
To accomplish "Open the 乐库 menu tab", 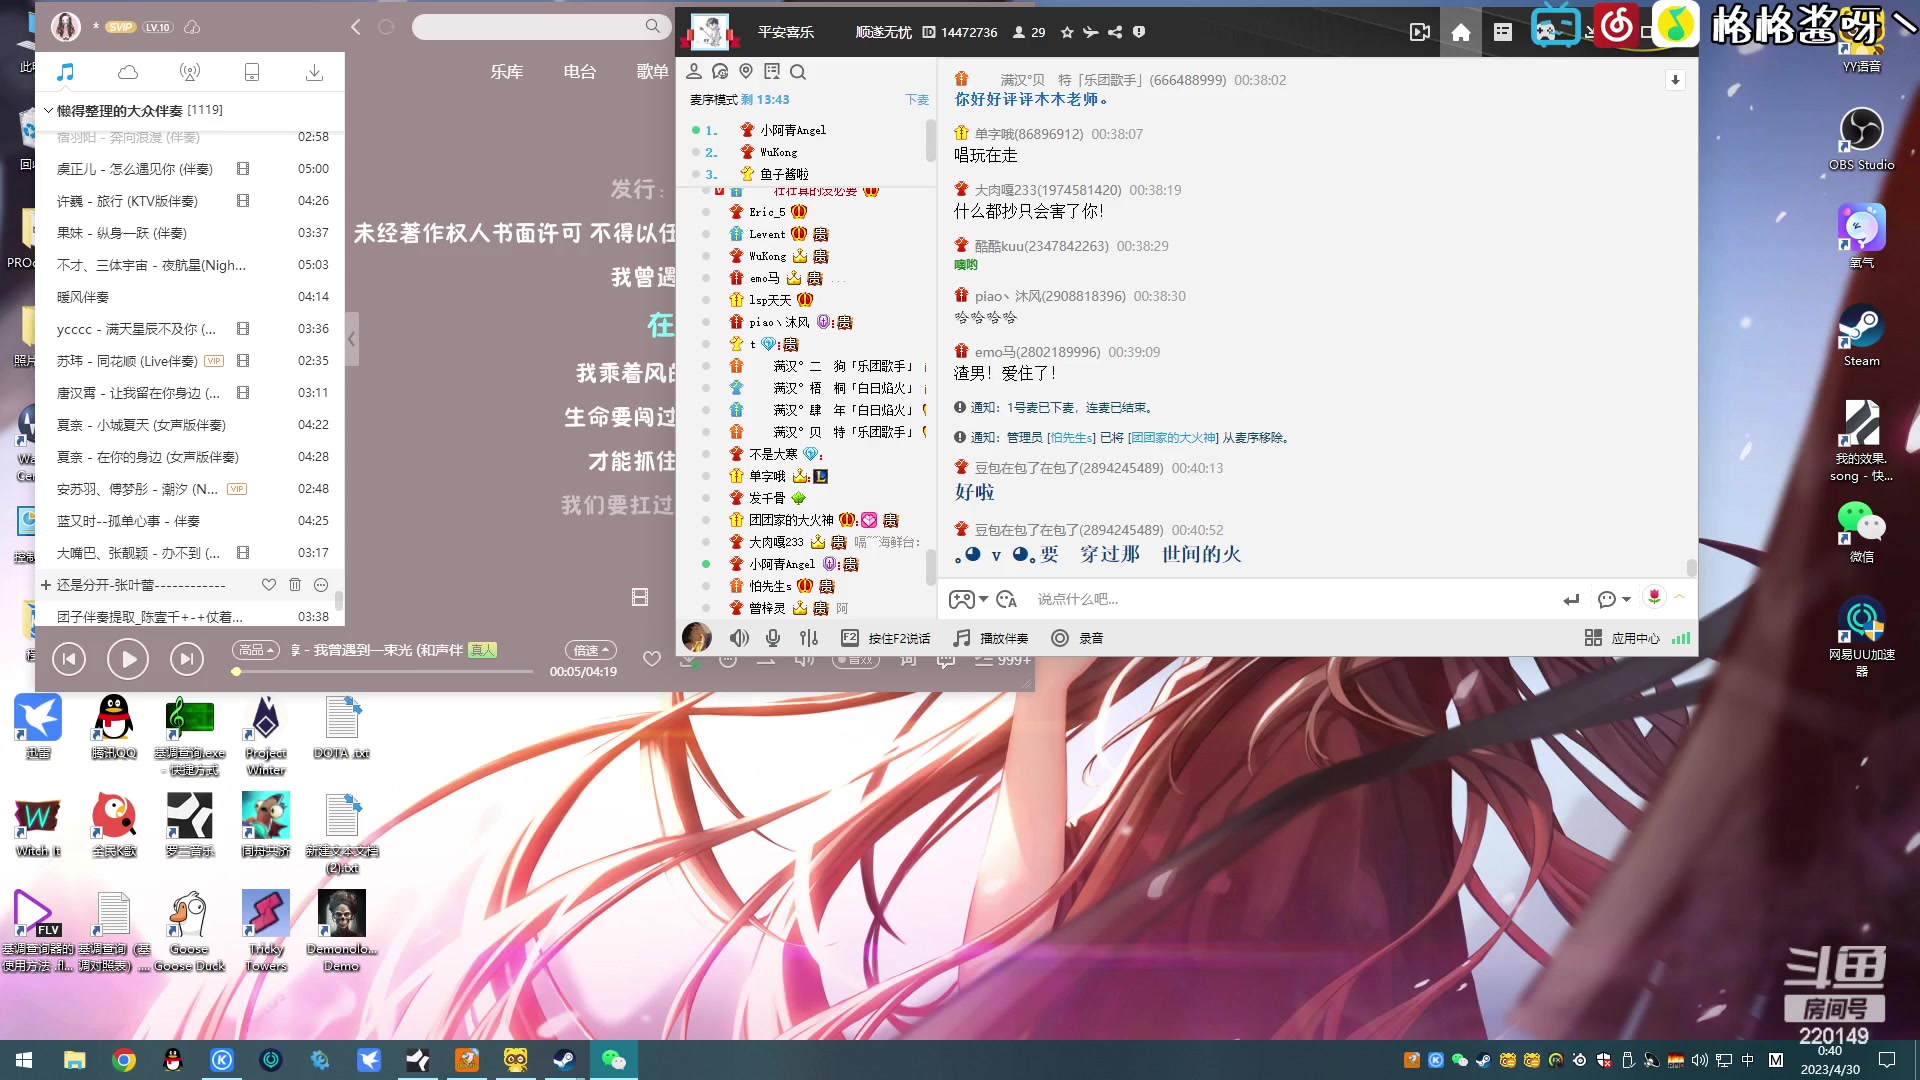I will 507,72.
